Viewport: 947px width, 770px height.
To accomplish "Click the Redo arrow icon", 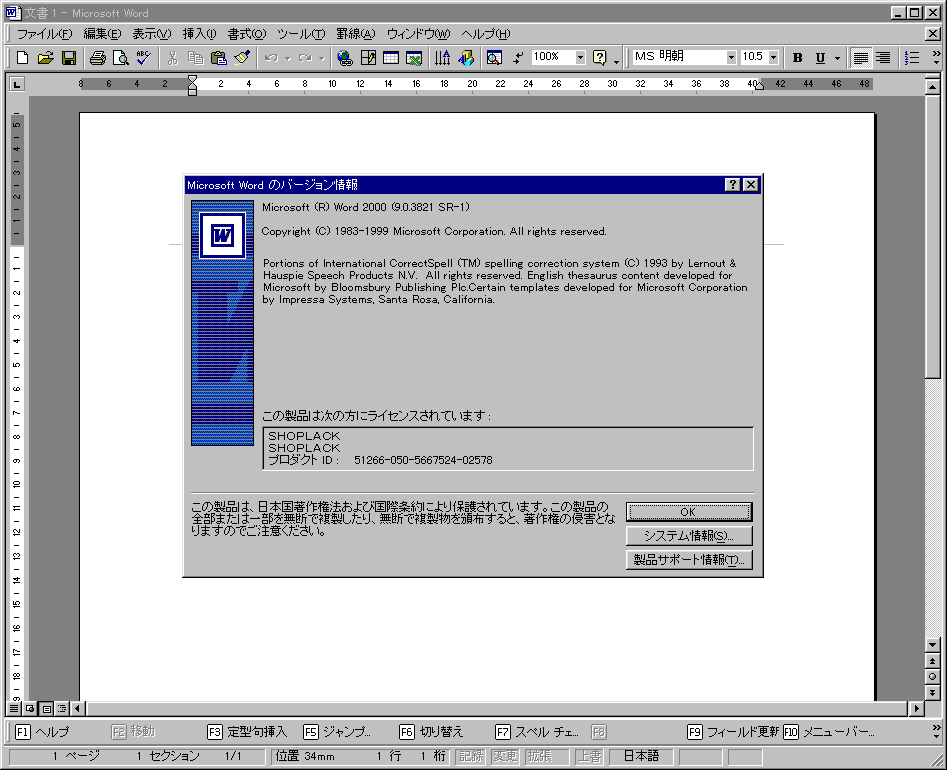I will pos(305,57).
